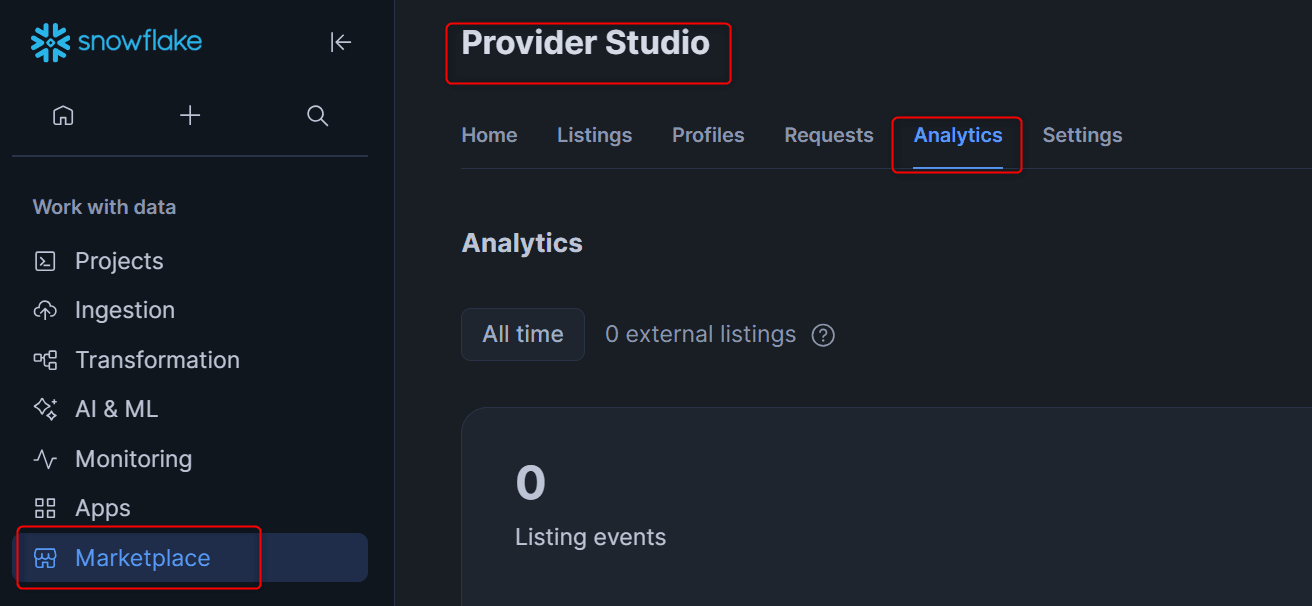Screen dimensions: 1312x606
Task: Switch to the Listings tab
Action: (x=595, y=135)
